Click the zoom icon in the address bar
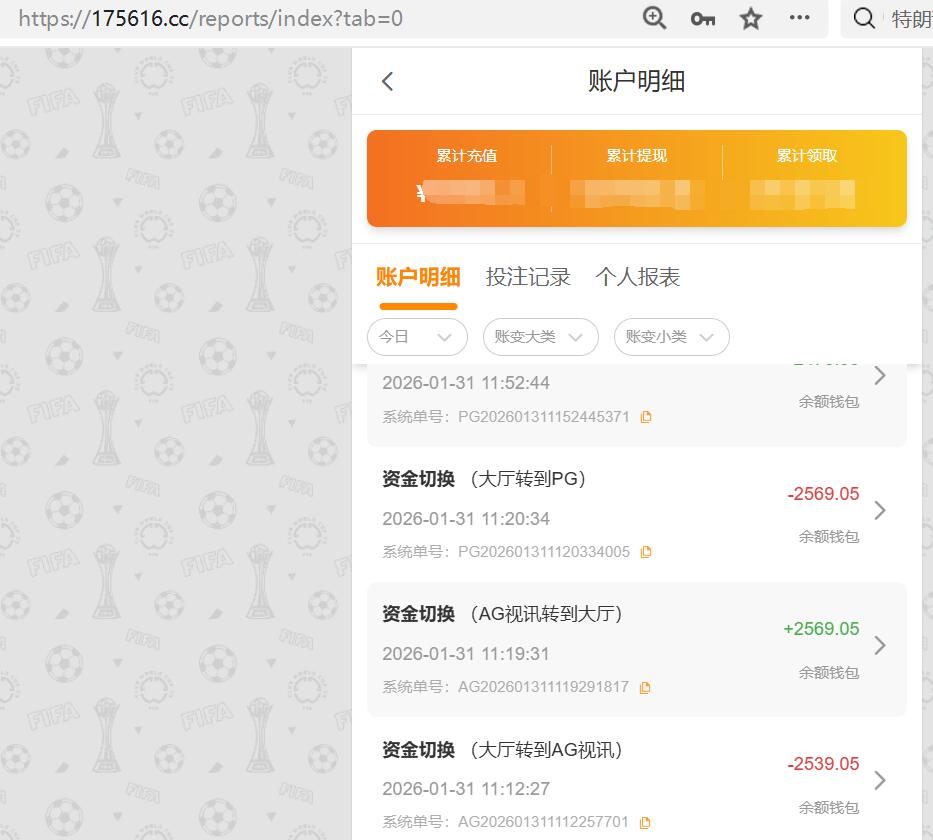Image resolution: width=933 pixels, height=840 pixels. [x=654, y=18]
